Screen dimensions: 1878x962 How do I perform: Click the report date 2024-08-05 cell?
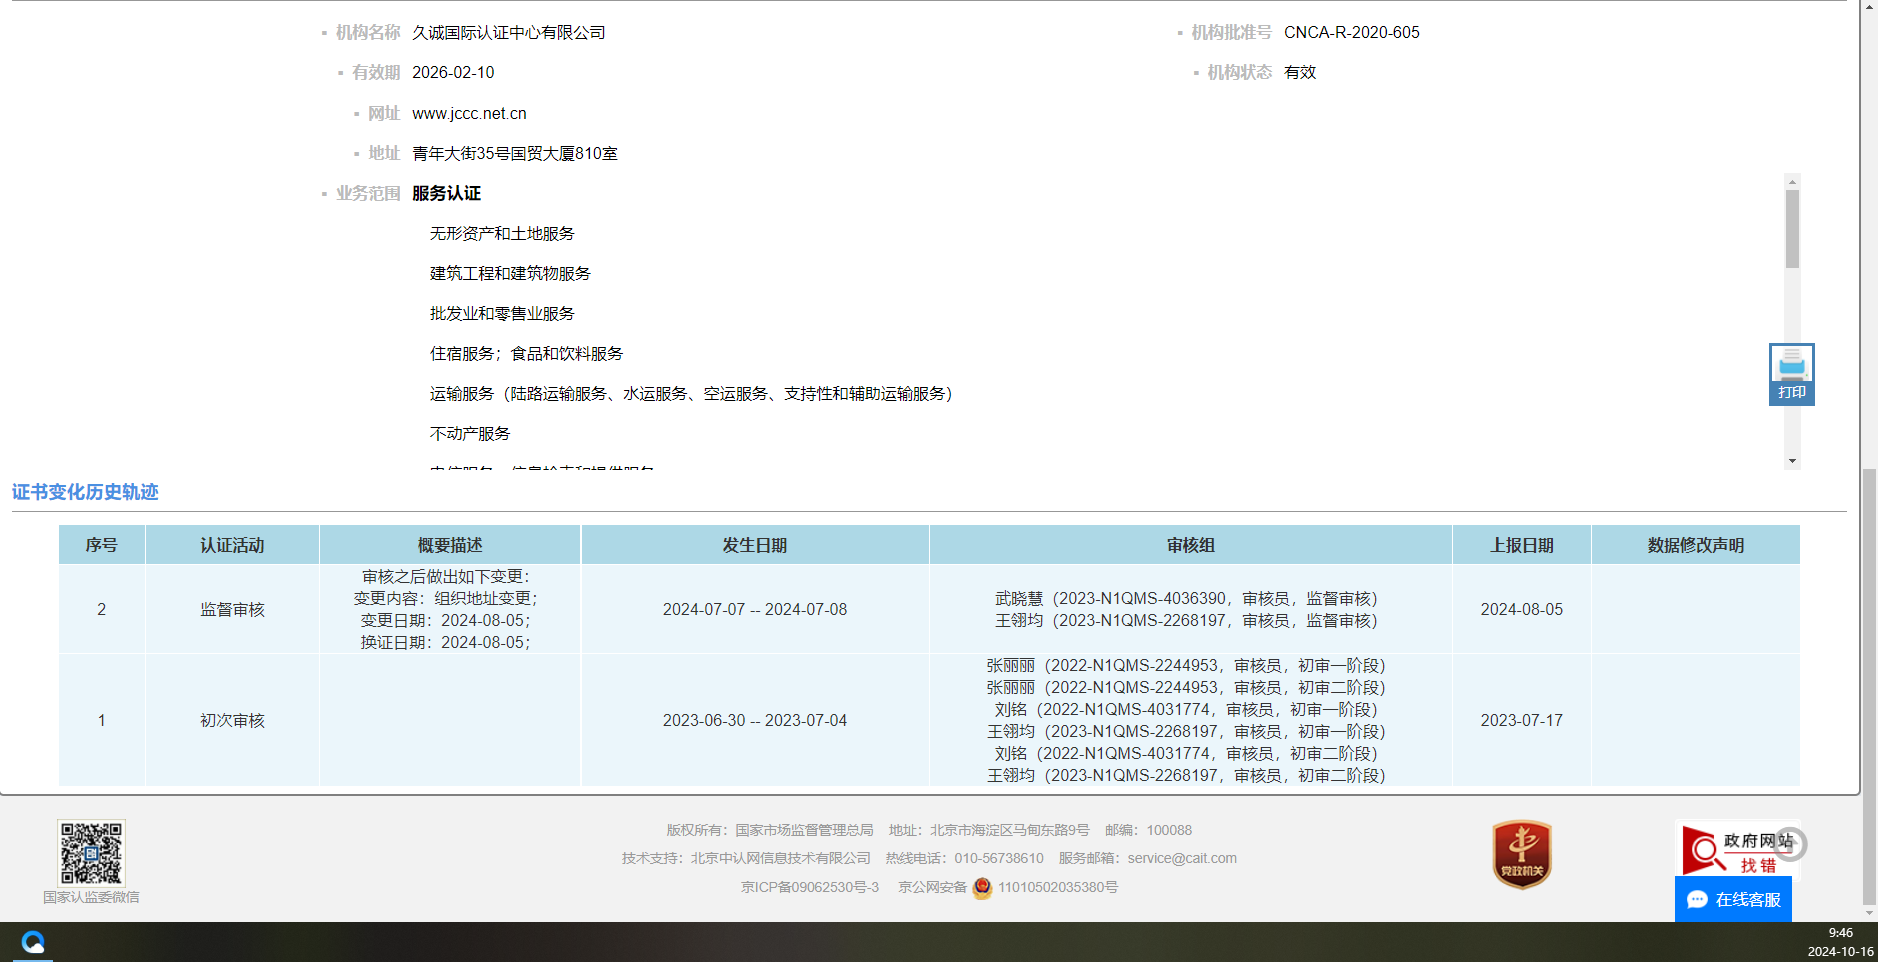pos(1522,609)
